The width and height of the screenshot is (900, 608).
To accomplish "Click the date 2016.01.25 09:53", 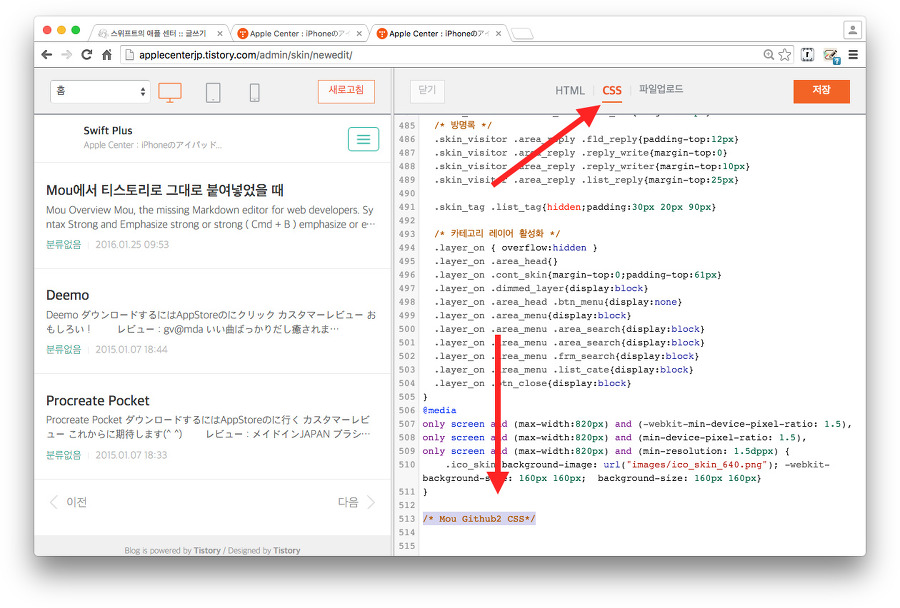I will tap(132, 245).
